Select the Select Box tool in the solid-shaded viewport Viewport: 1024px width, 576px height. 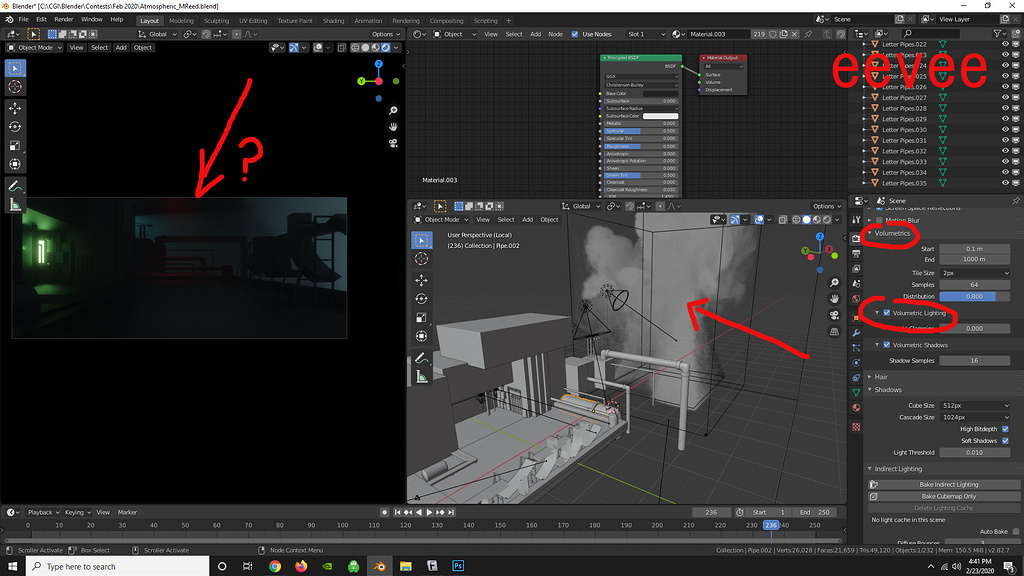(421, 240)
